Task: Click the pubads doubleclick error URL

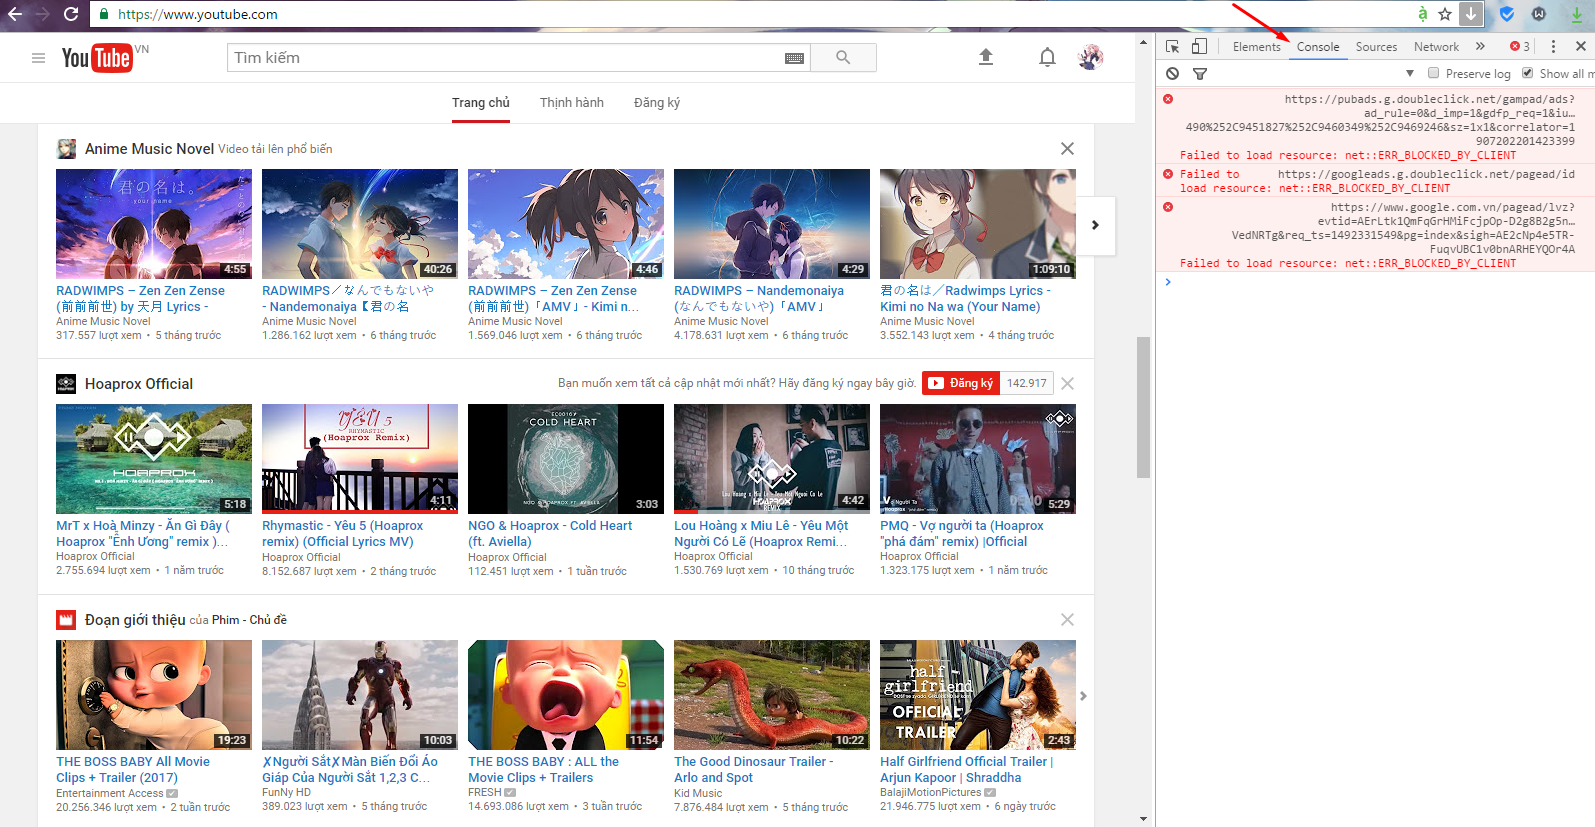Action: click(1380, 120)
